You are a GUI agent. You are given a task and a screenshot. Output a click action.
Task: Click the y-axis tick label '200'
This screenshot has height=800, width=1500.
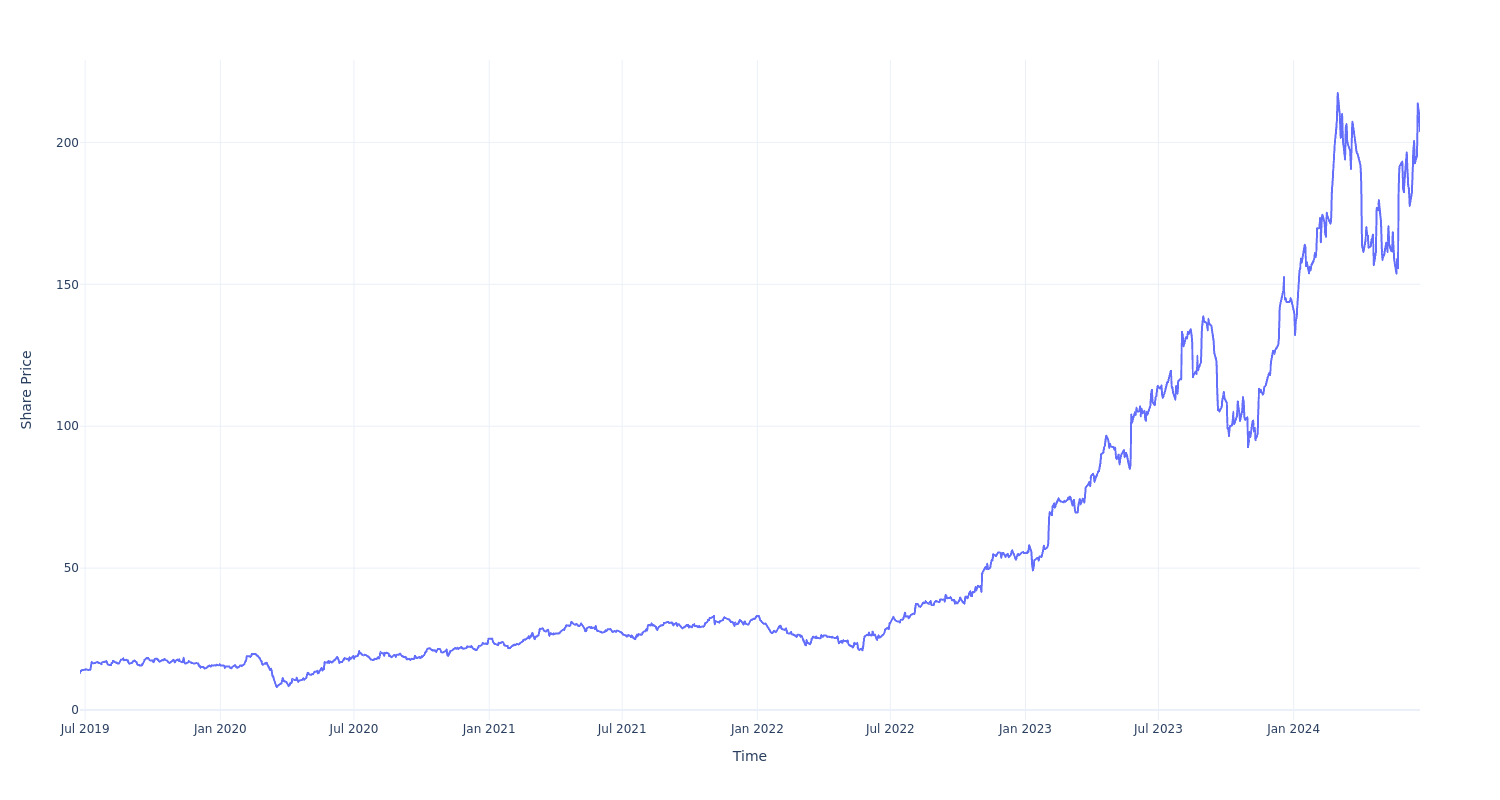click(67, 142)
